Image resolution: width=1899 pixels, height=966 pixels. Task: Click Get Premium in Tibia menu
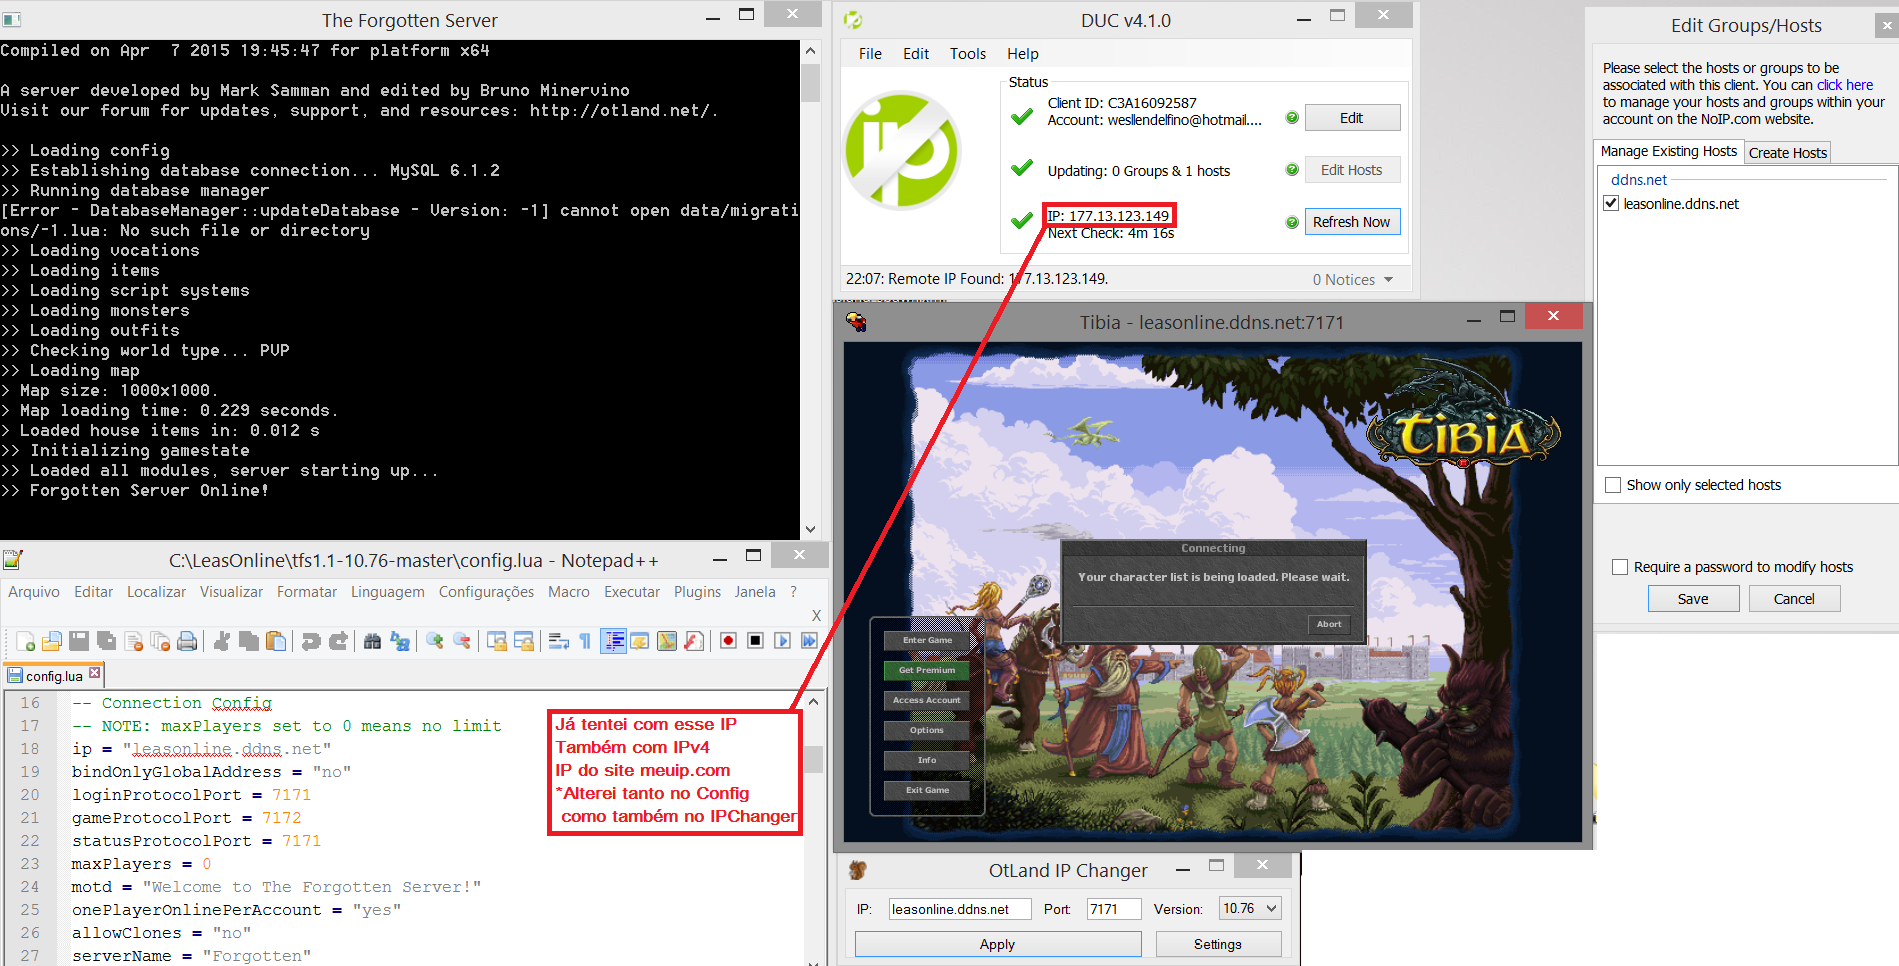pyautogui.click(x=927, y=670)
